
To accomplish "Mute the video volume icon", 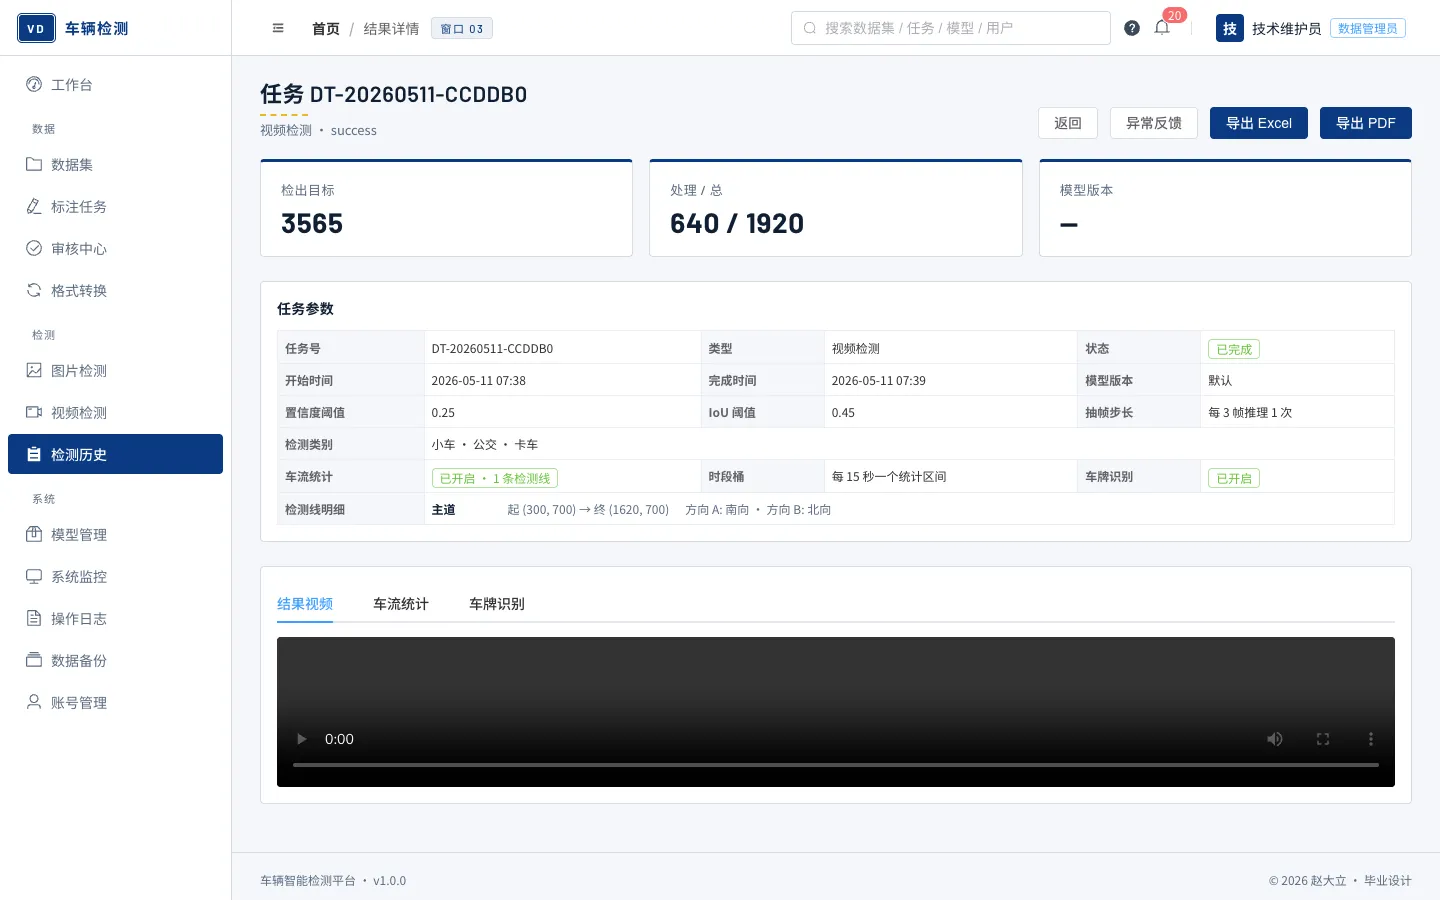I will pos(1275,739).
